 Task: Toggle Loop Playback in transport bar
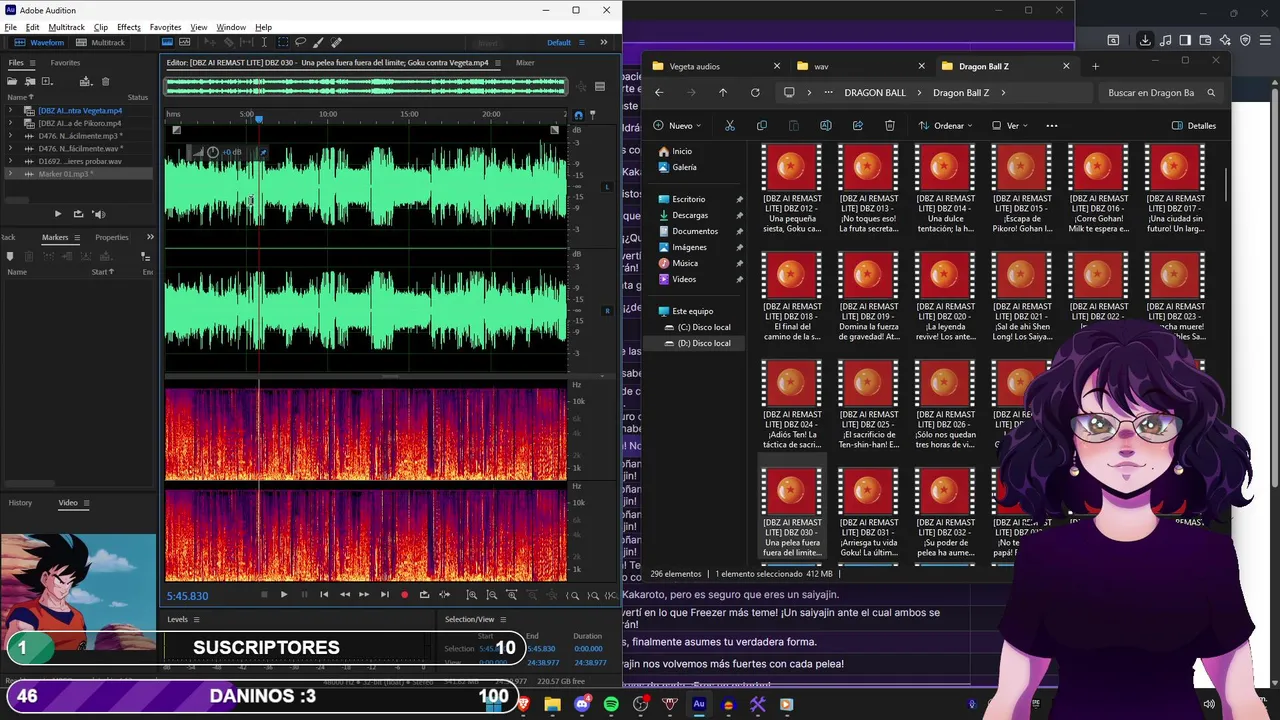[424, 595]
